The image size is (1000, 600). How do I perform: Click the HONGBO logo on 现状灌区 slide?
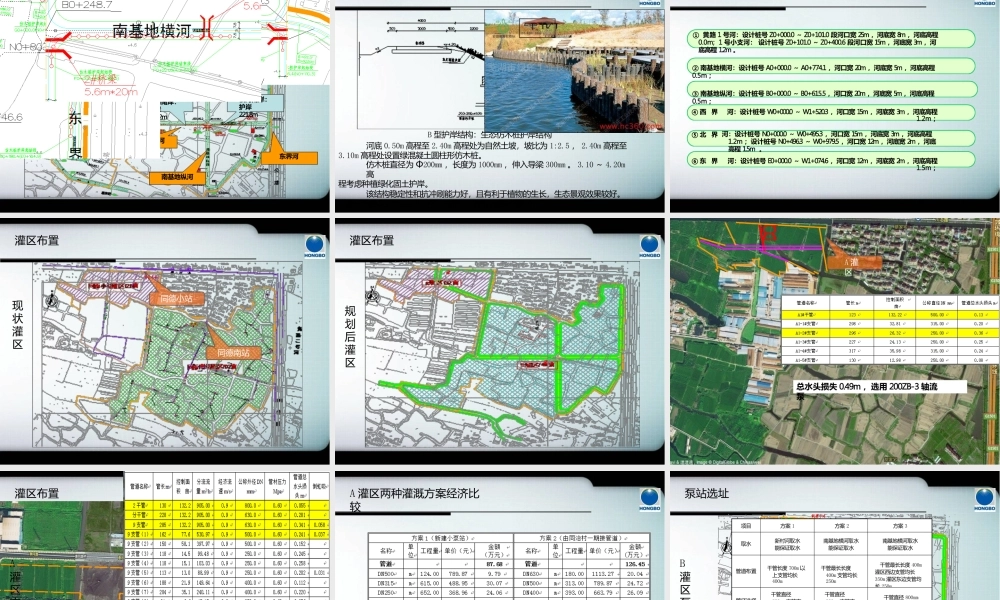tap(315, 246)
